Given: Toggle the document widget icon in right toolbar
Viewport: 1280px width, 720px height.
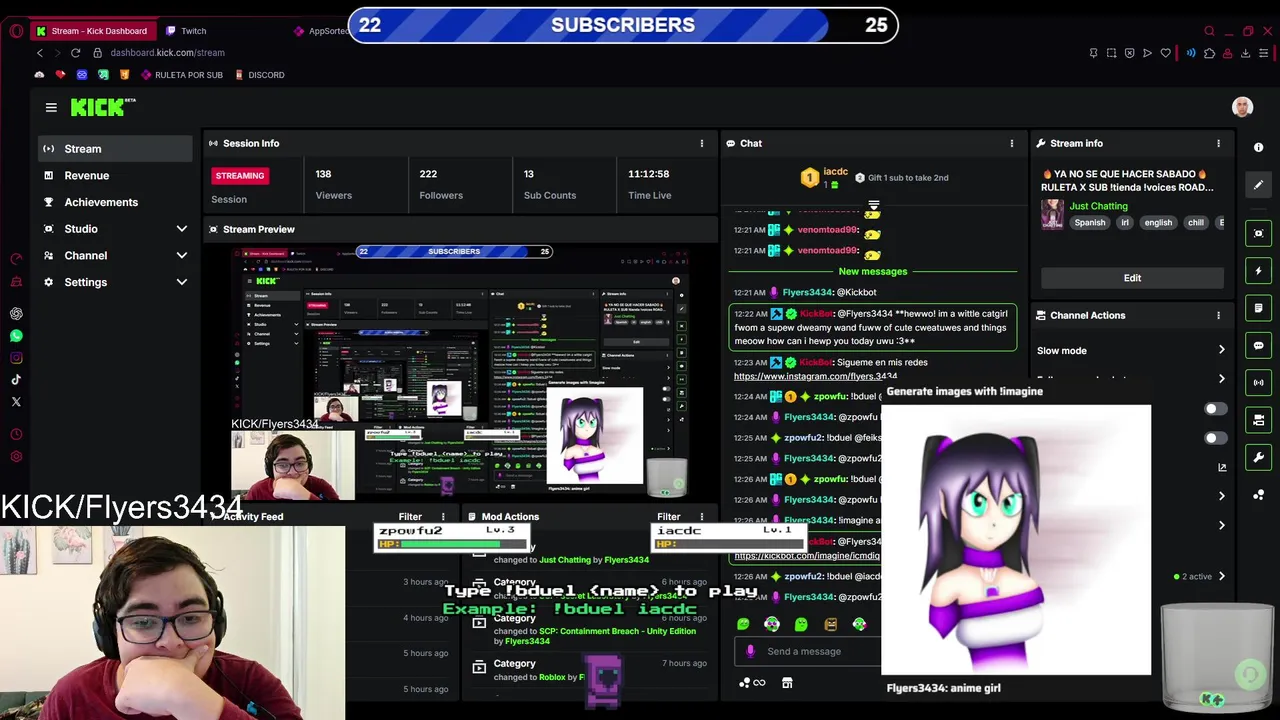Looking at the screenshot, I should pyautogui.click(x=1259, y=308).
